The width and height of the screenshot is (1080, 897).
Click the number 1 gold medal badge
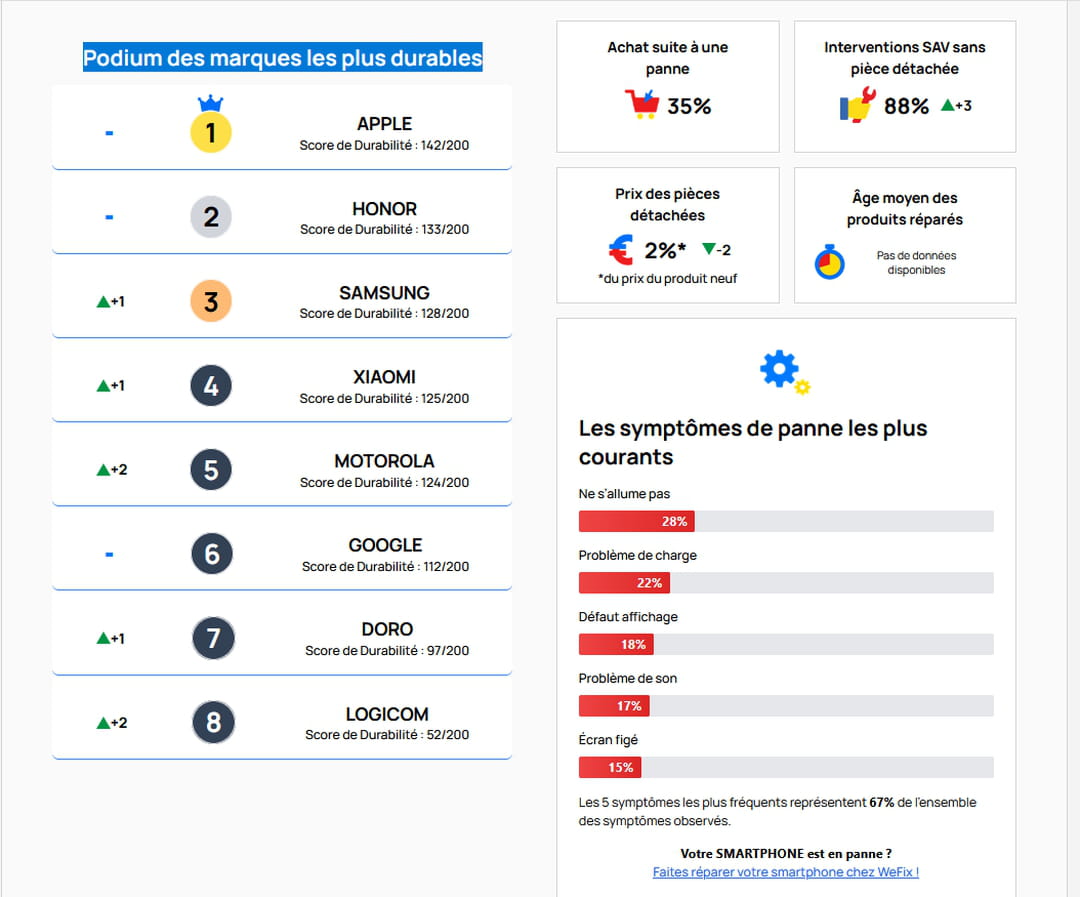[211, 132]
